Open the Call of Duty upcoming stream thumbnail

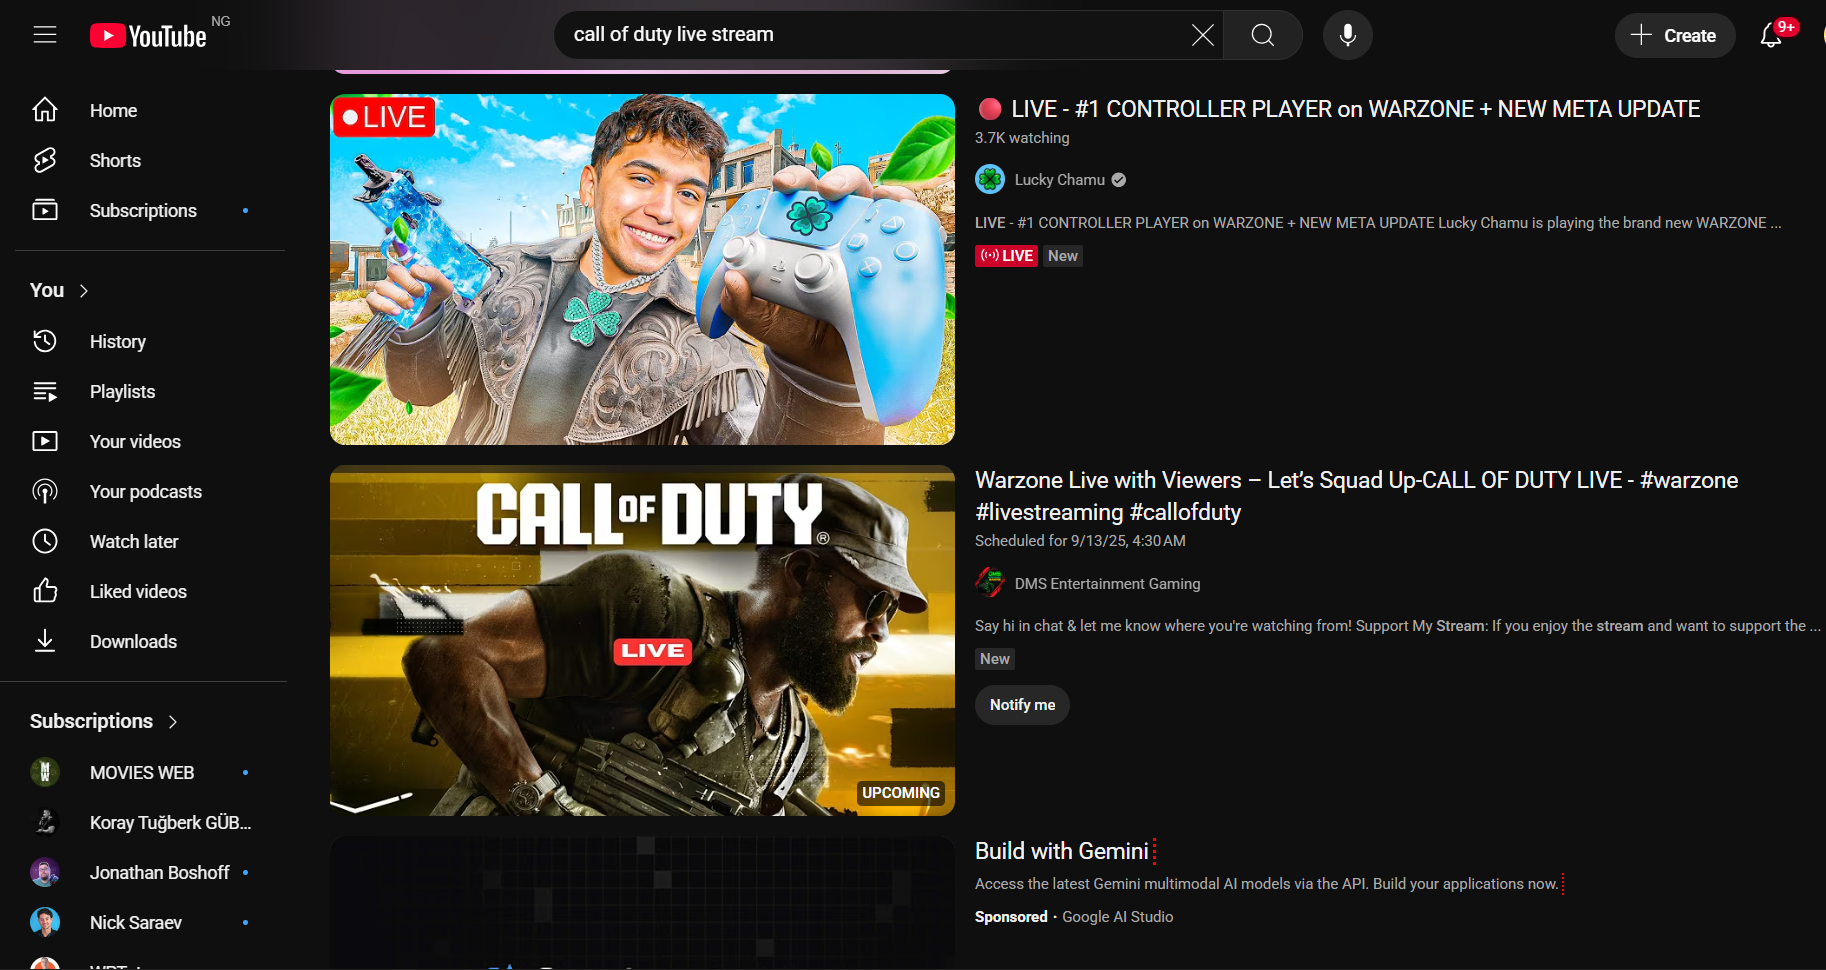click(642, 640)
